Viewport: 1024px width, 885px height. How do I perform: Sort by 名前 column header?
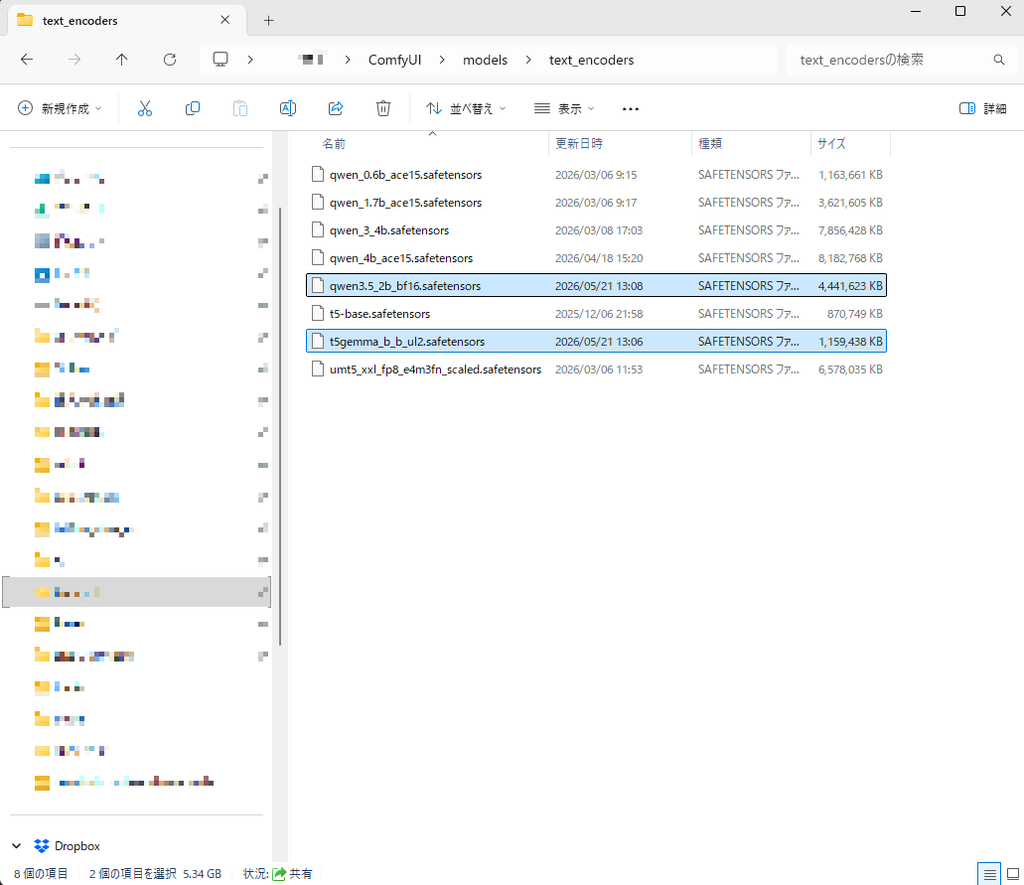334,144
